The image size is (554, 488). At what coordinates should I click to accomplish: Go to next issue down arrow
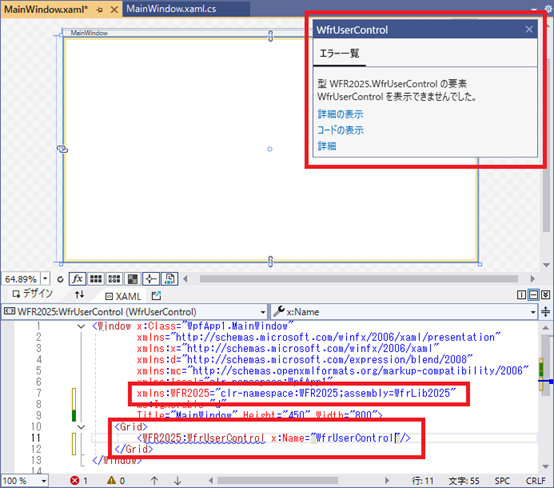pyautogui.click(x=177, y=481)
